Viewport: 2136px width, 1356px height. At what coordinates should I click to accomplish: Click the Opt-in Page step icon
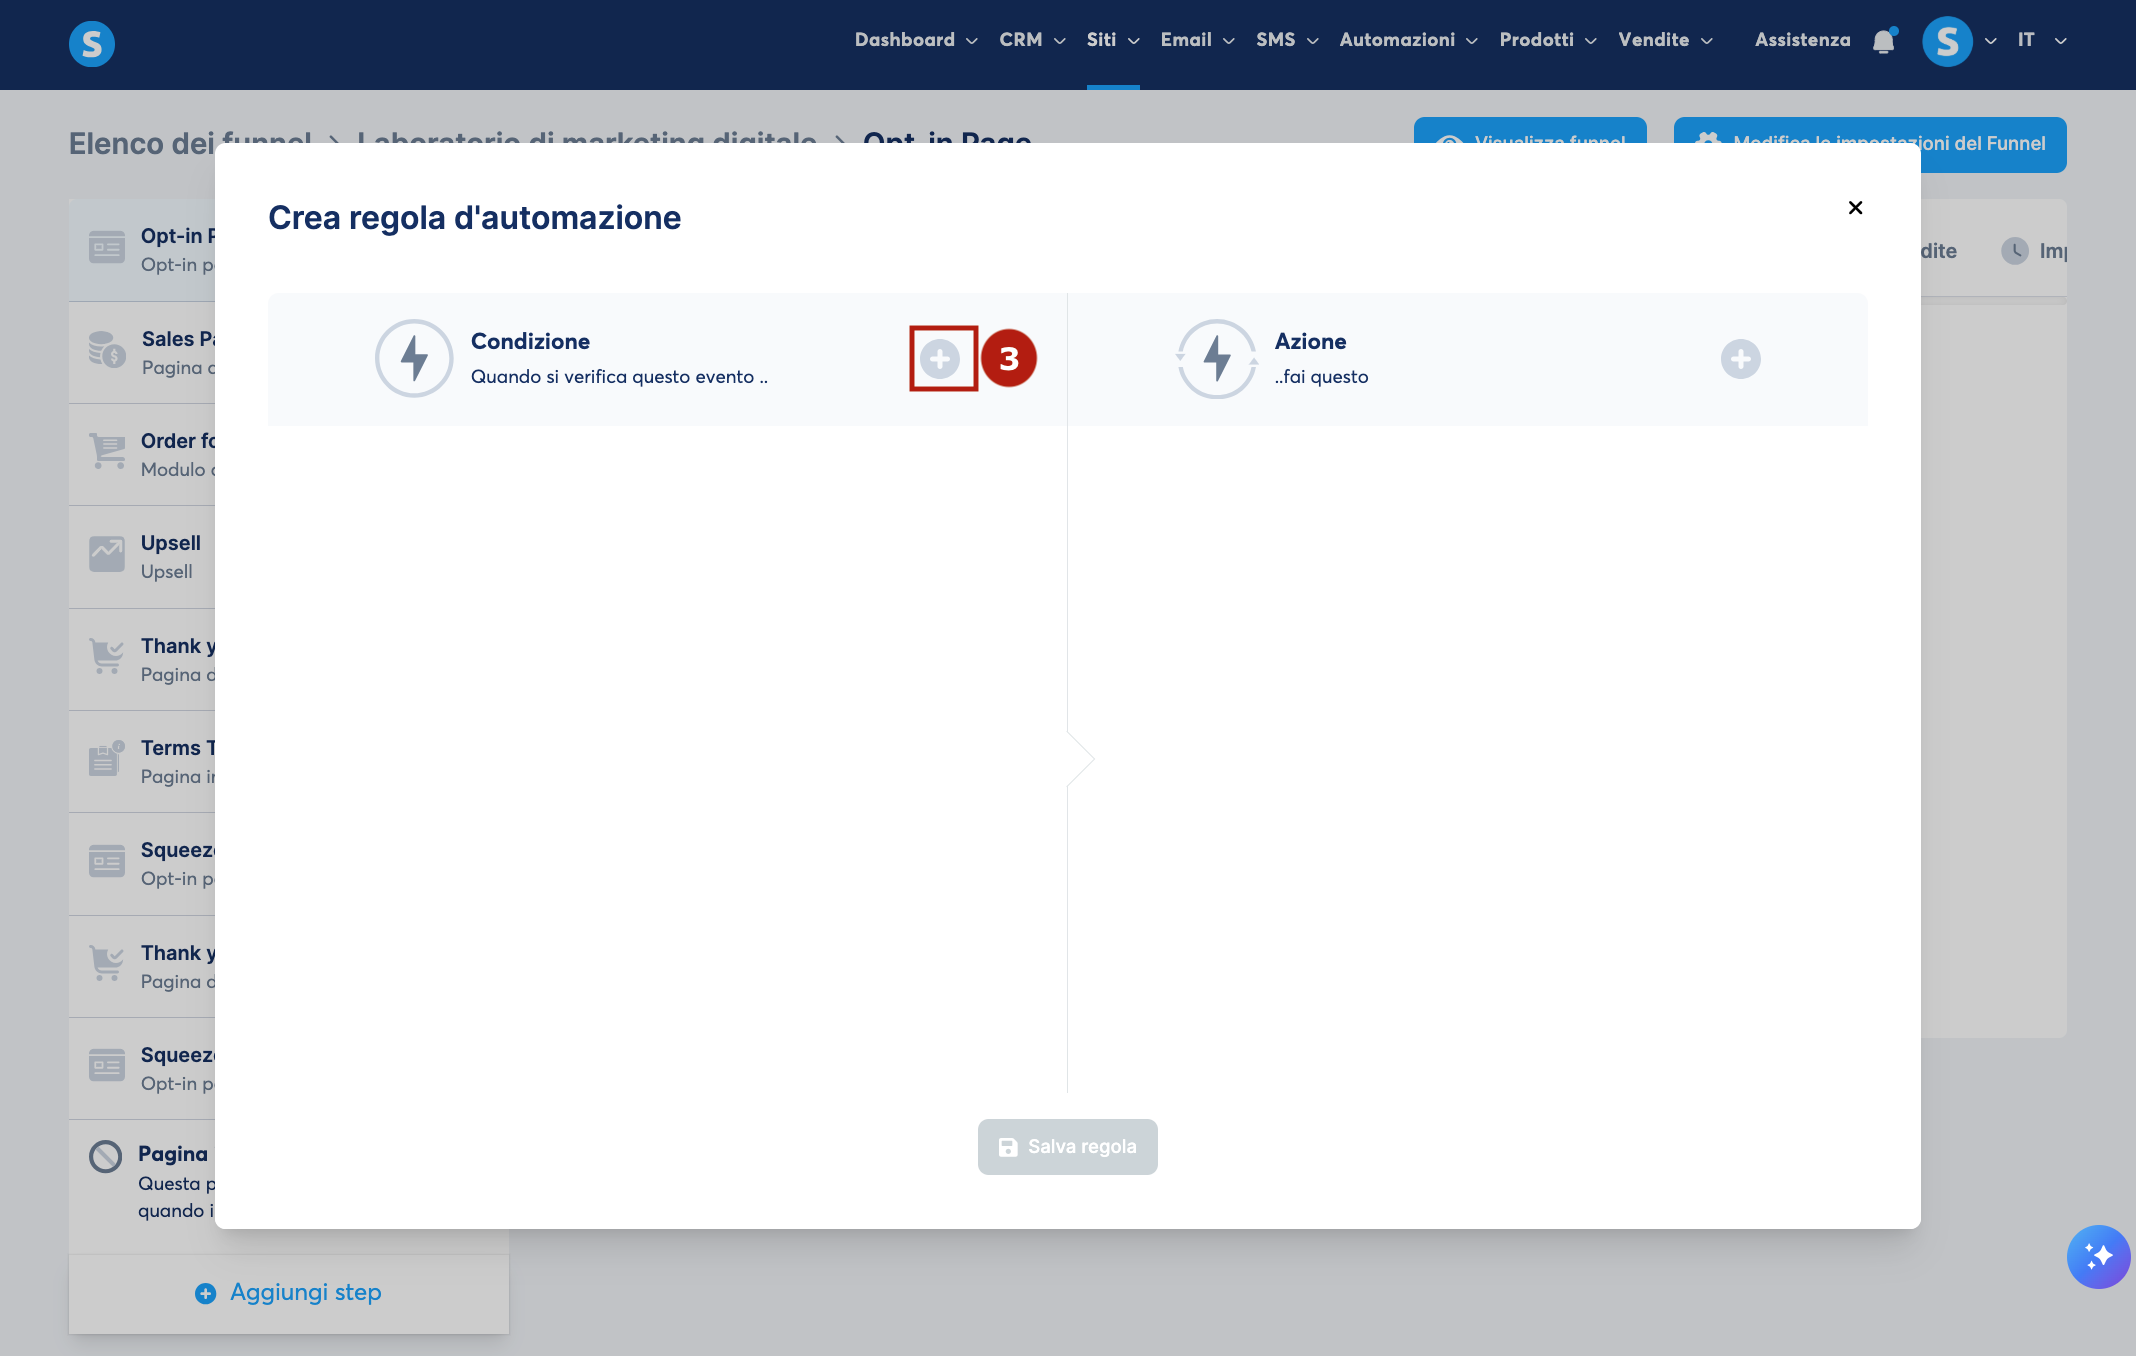point(107,247)
